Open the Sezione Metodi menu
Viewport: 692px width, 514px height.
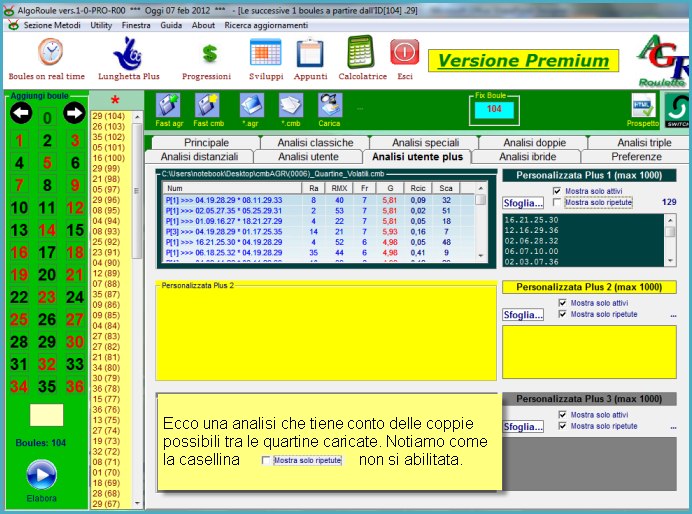(52, 25)
